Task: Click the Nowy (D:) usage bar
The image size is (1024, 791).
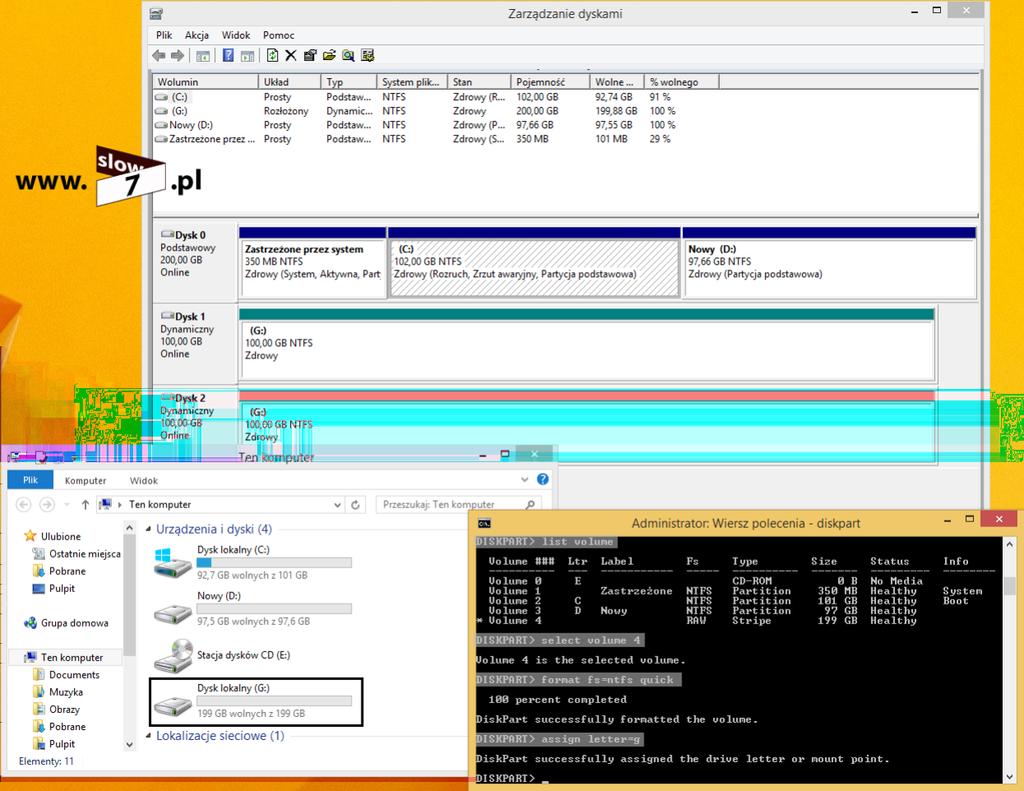Action: click(274, 609)
